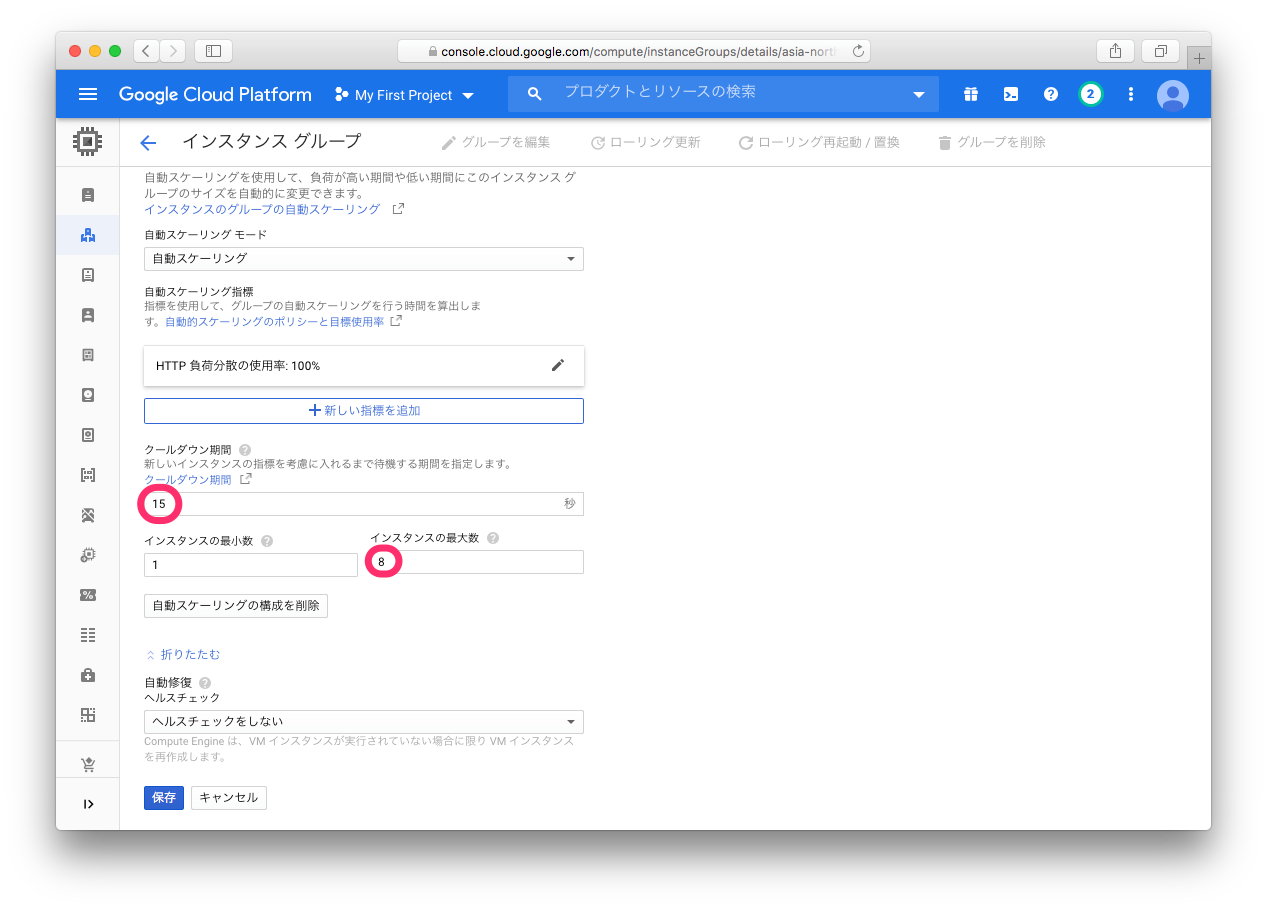1267x910 pixels.
Task: Click the 保存 button
Action: 164,798
